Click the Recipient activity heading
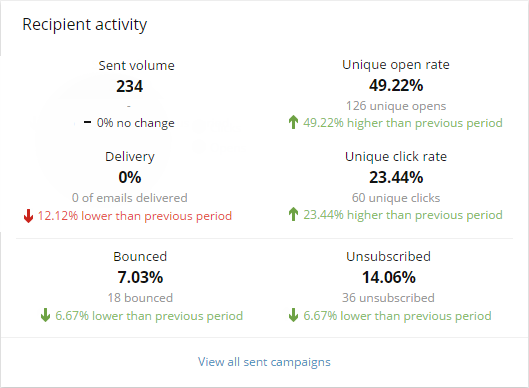The height and width of the screenshot is (388, 529). (85, 25)
